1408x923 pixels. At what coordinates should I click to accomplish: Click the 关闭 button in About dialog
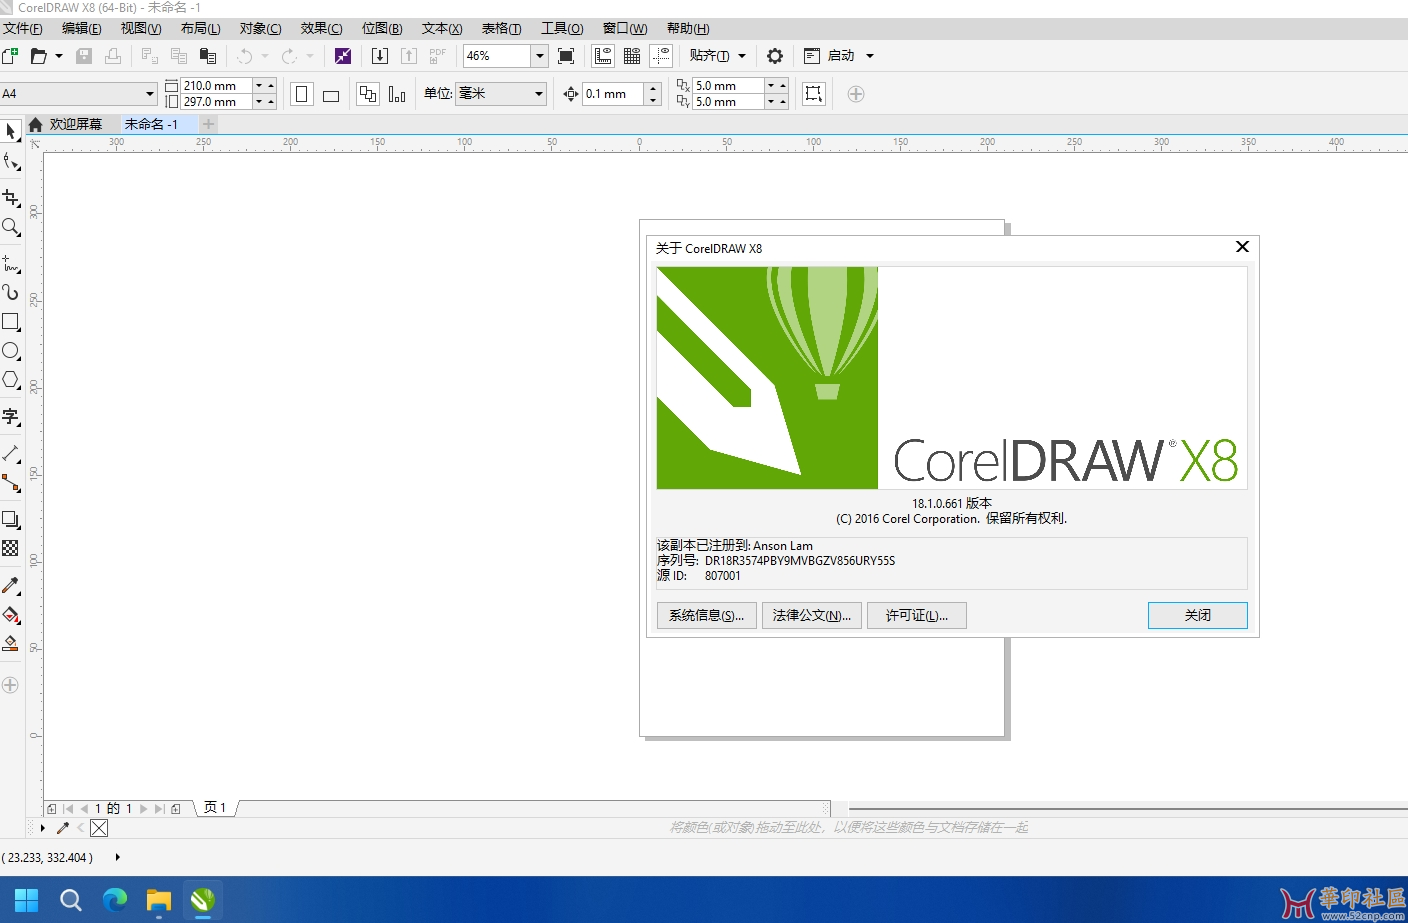pos(1197,615)
